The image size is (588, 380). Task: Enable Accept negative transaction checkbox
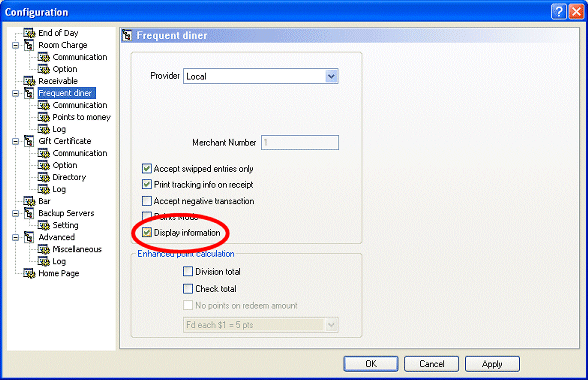pyautogui.click(x=147, y=201)
